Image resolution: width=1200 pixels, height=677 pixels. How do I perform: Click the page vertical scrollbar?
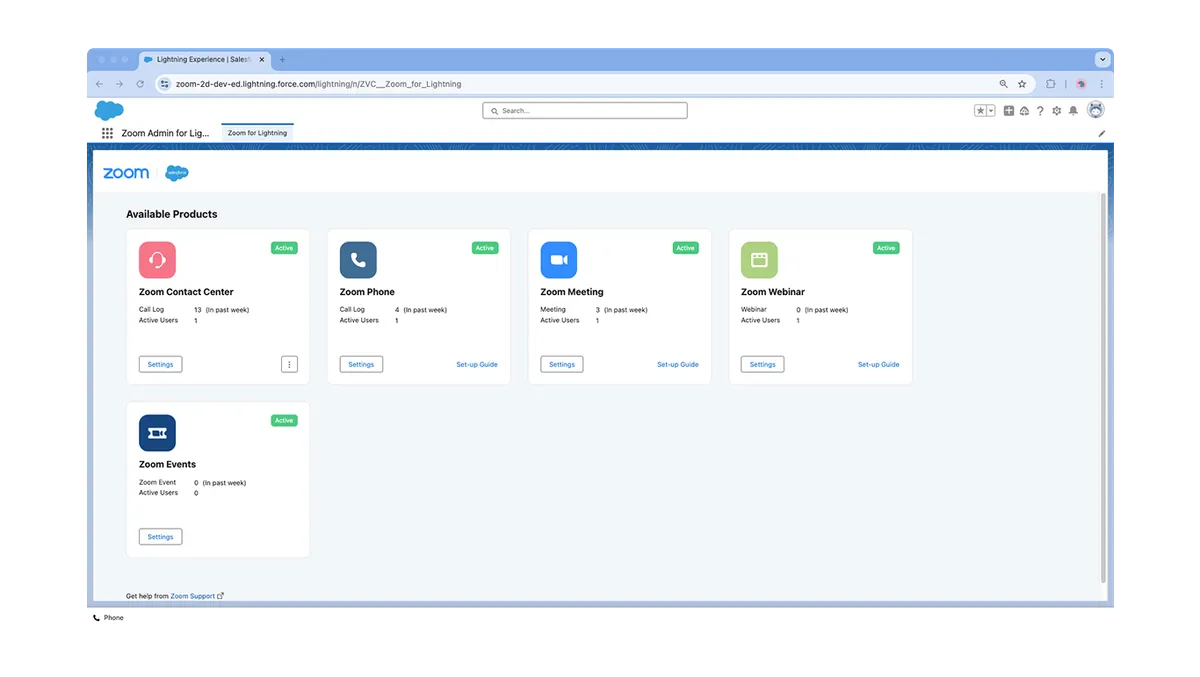(1103, 388)
